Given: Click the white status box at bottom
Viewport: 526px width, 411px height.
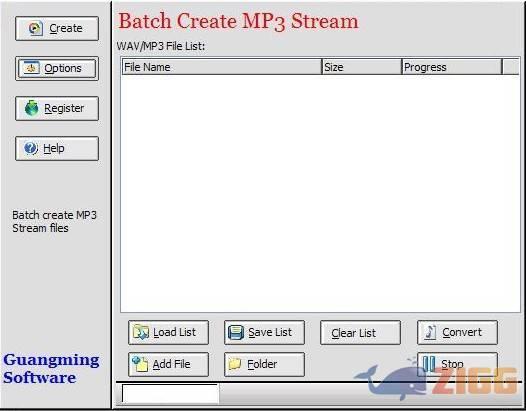Looking at the screenshot, I should tap(170, 393).
